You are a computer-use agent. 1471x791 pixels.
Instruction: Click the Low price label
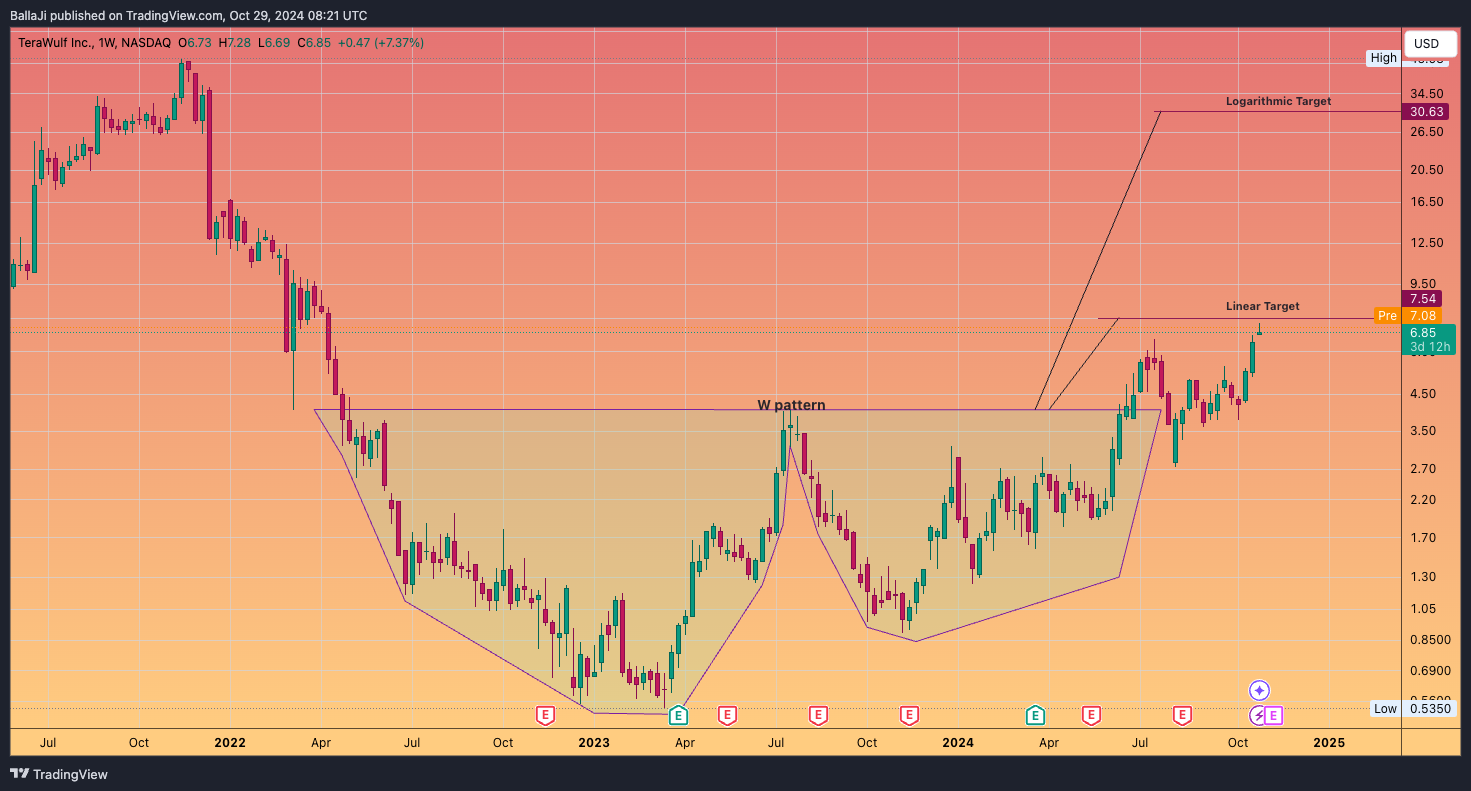coord(1385,708)
